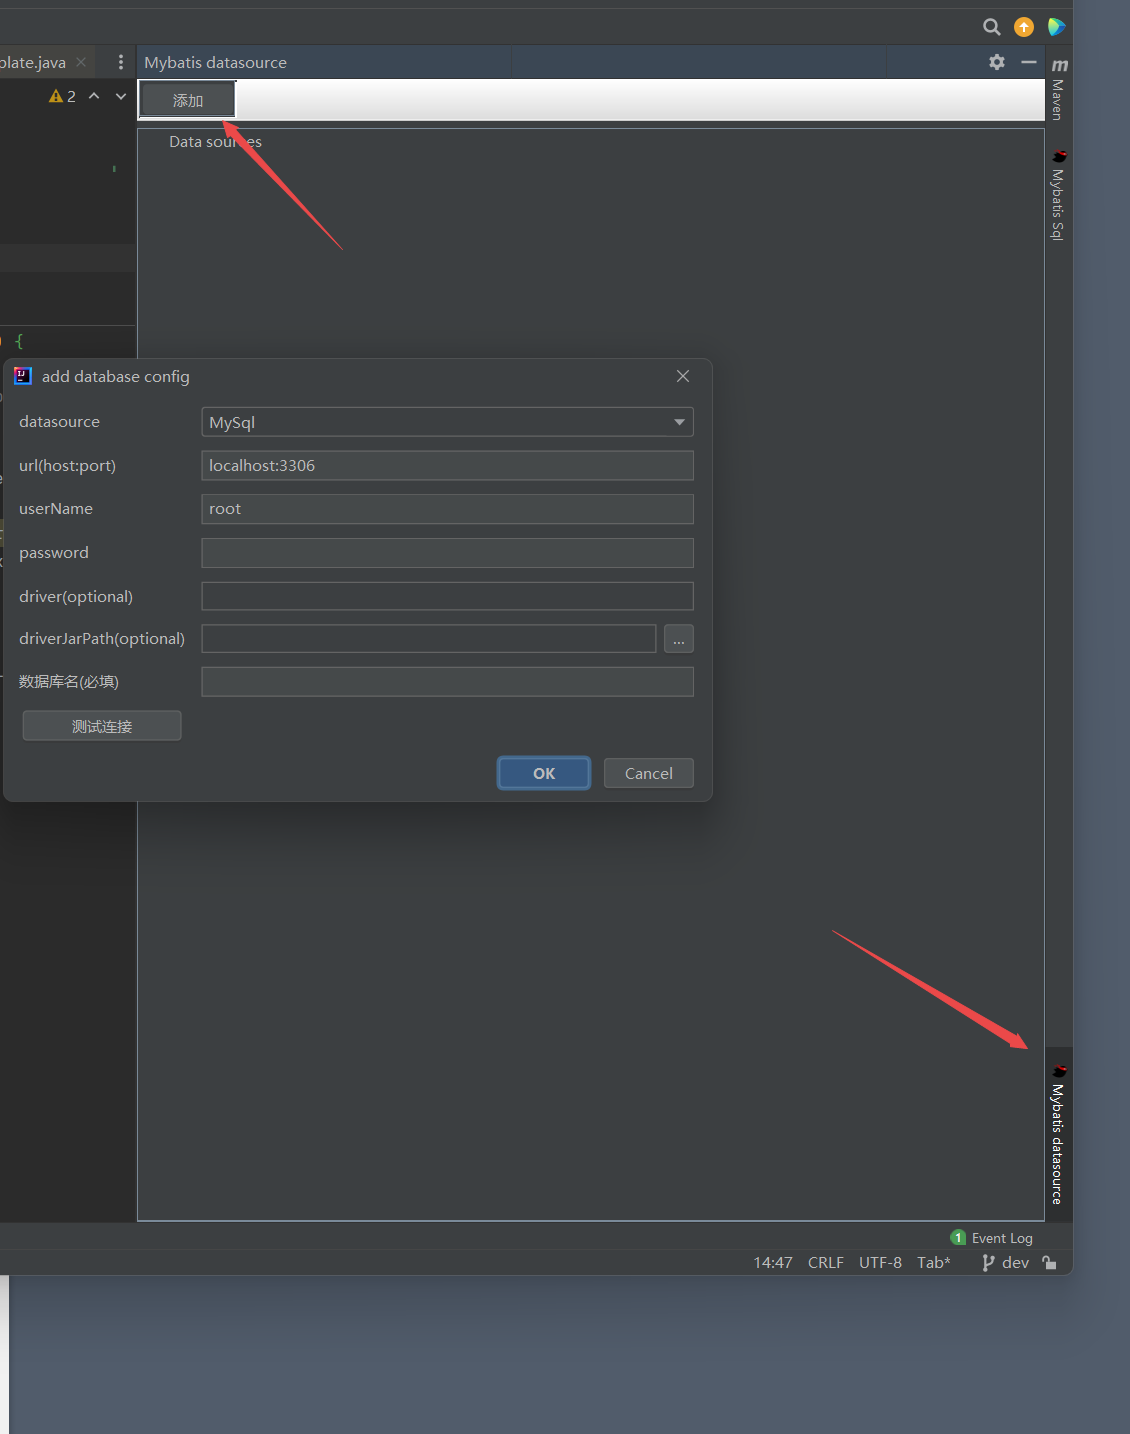Viewport: 1130px width, 1434px height.
Task: Click the url(host:port) input field
Action: [x=447, y=465]
